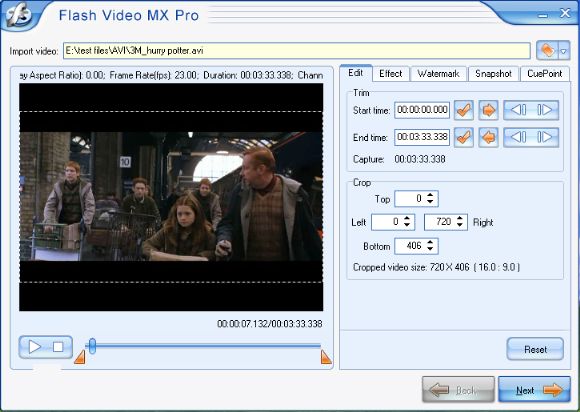Increase the Top crop value
Screen dimensions: 580x412
[430, 195]
